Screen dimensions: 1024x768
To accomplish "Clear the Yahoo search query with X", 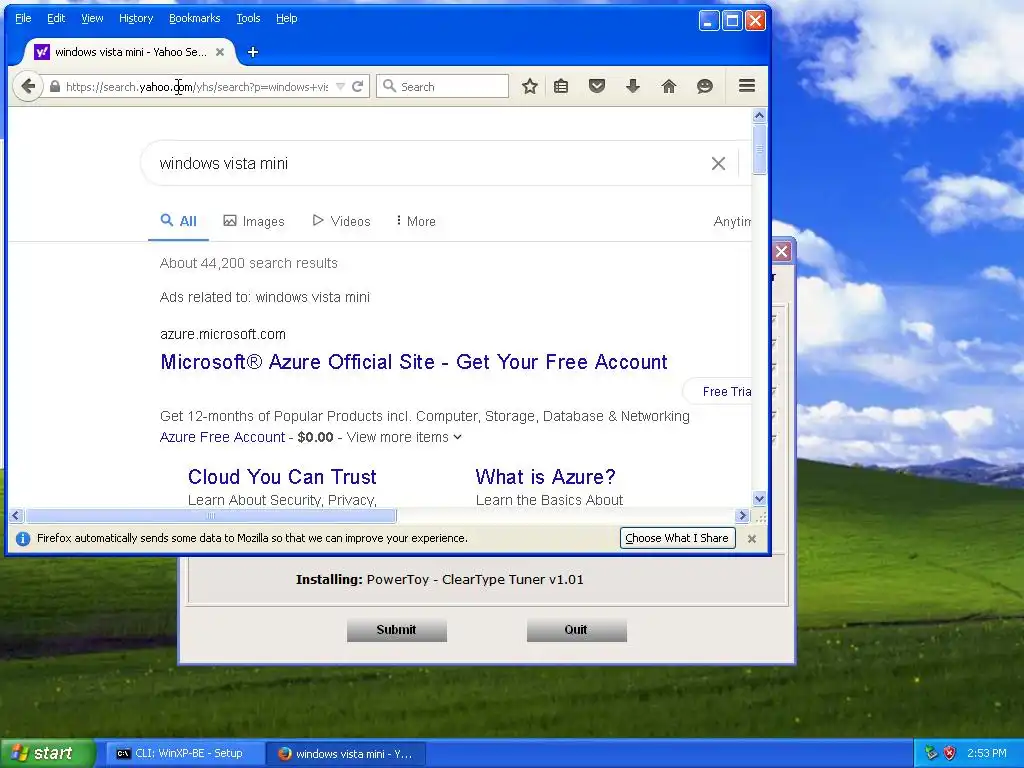I will click(718, 163).
